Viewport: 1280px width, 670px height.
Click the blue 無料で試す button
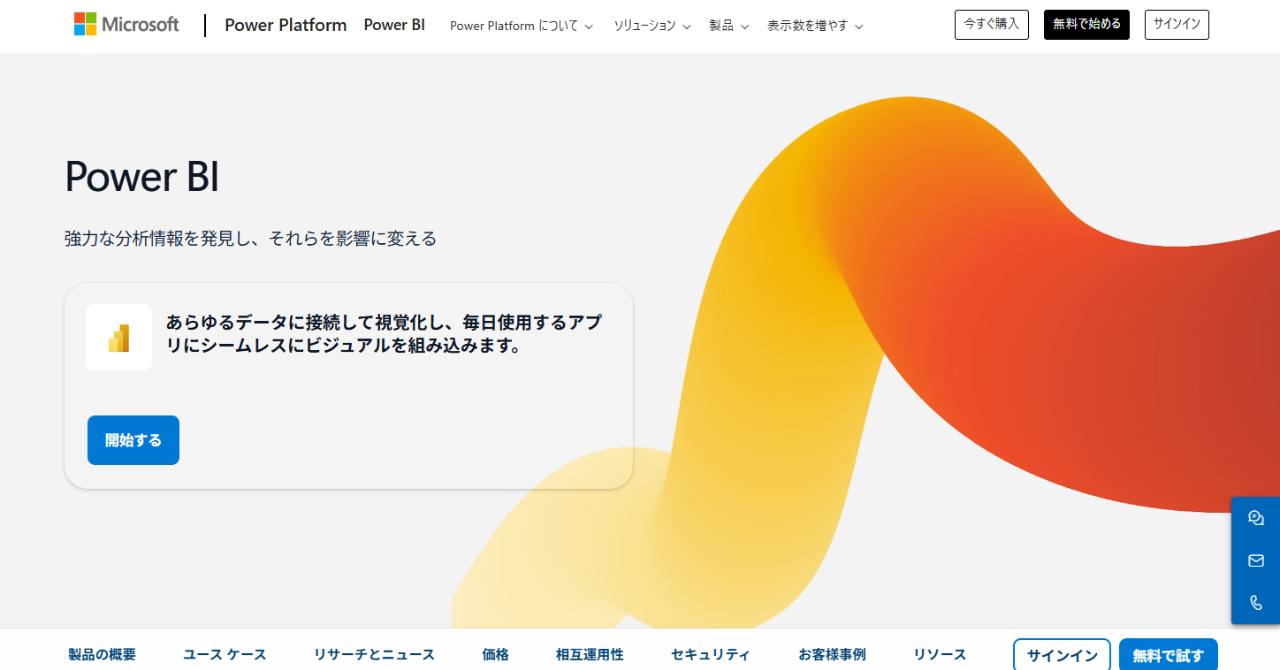coord(1168,656)
